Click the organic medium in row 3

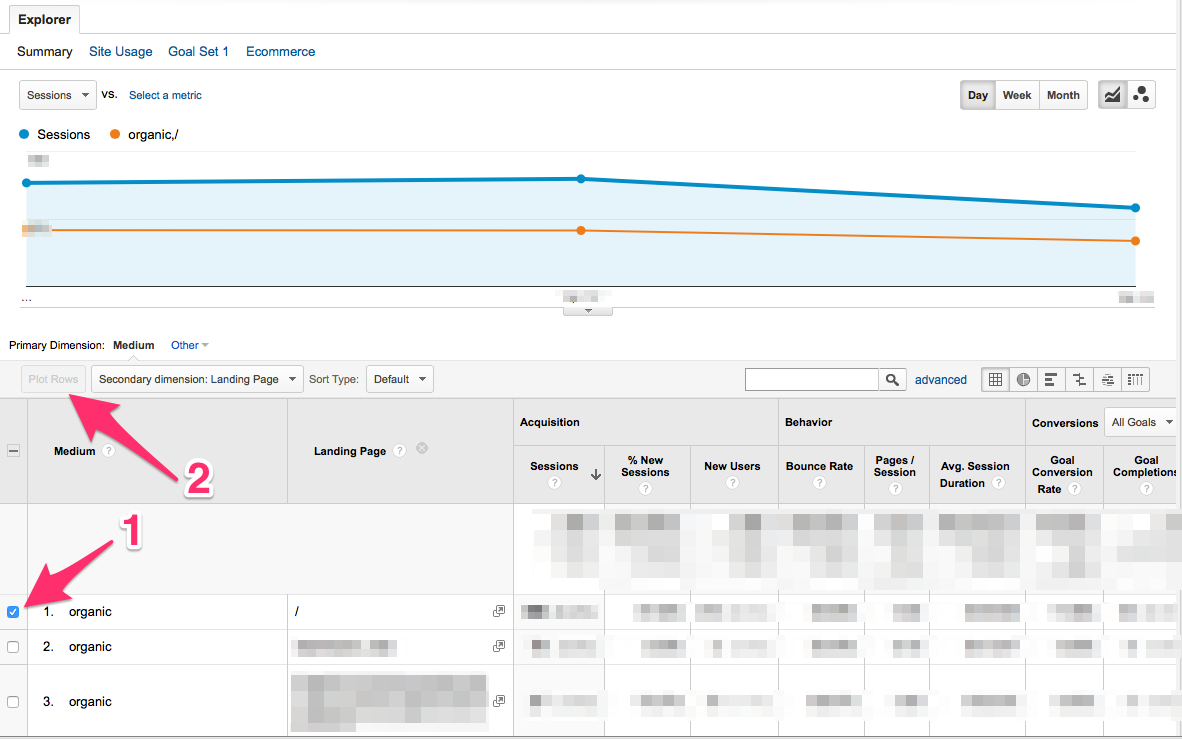click(x=90, y=702)
